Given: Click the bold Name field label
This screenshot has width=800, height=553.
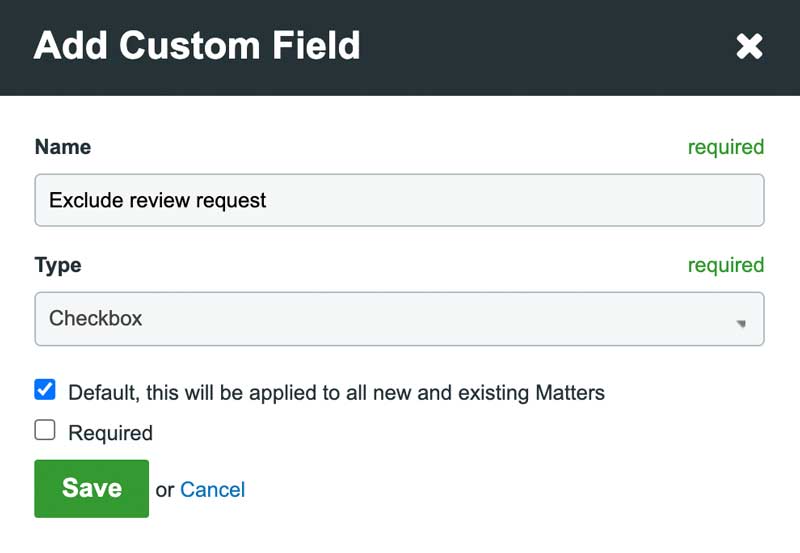Looking at the screenshot, I should pos(62,147).
